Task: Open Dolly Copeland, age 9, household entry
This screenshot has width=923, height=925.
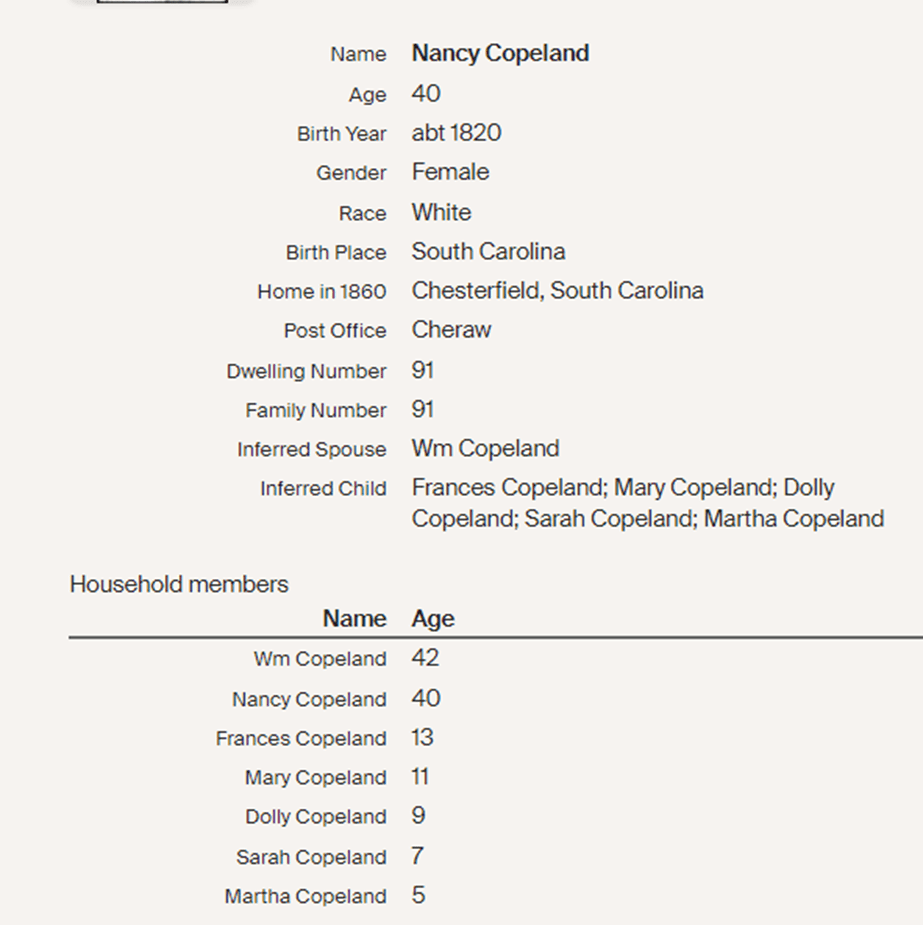Action: point(315,817)
